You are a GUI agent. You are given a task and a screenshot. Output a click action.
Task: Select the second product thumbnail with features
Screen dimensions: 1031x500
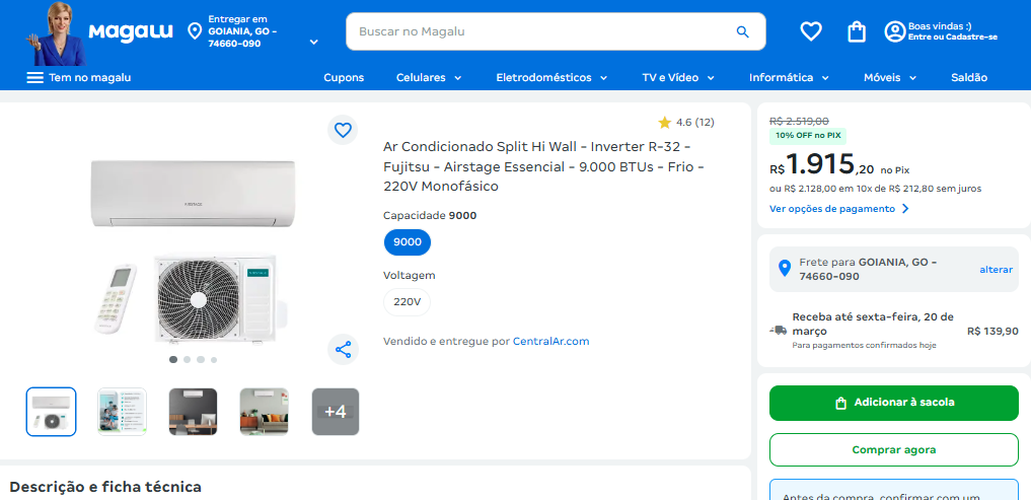(x=122, y=412)
